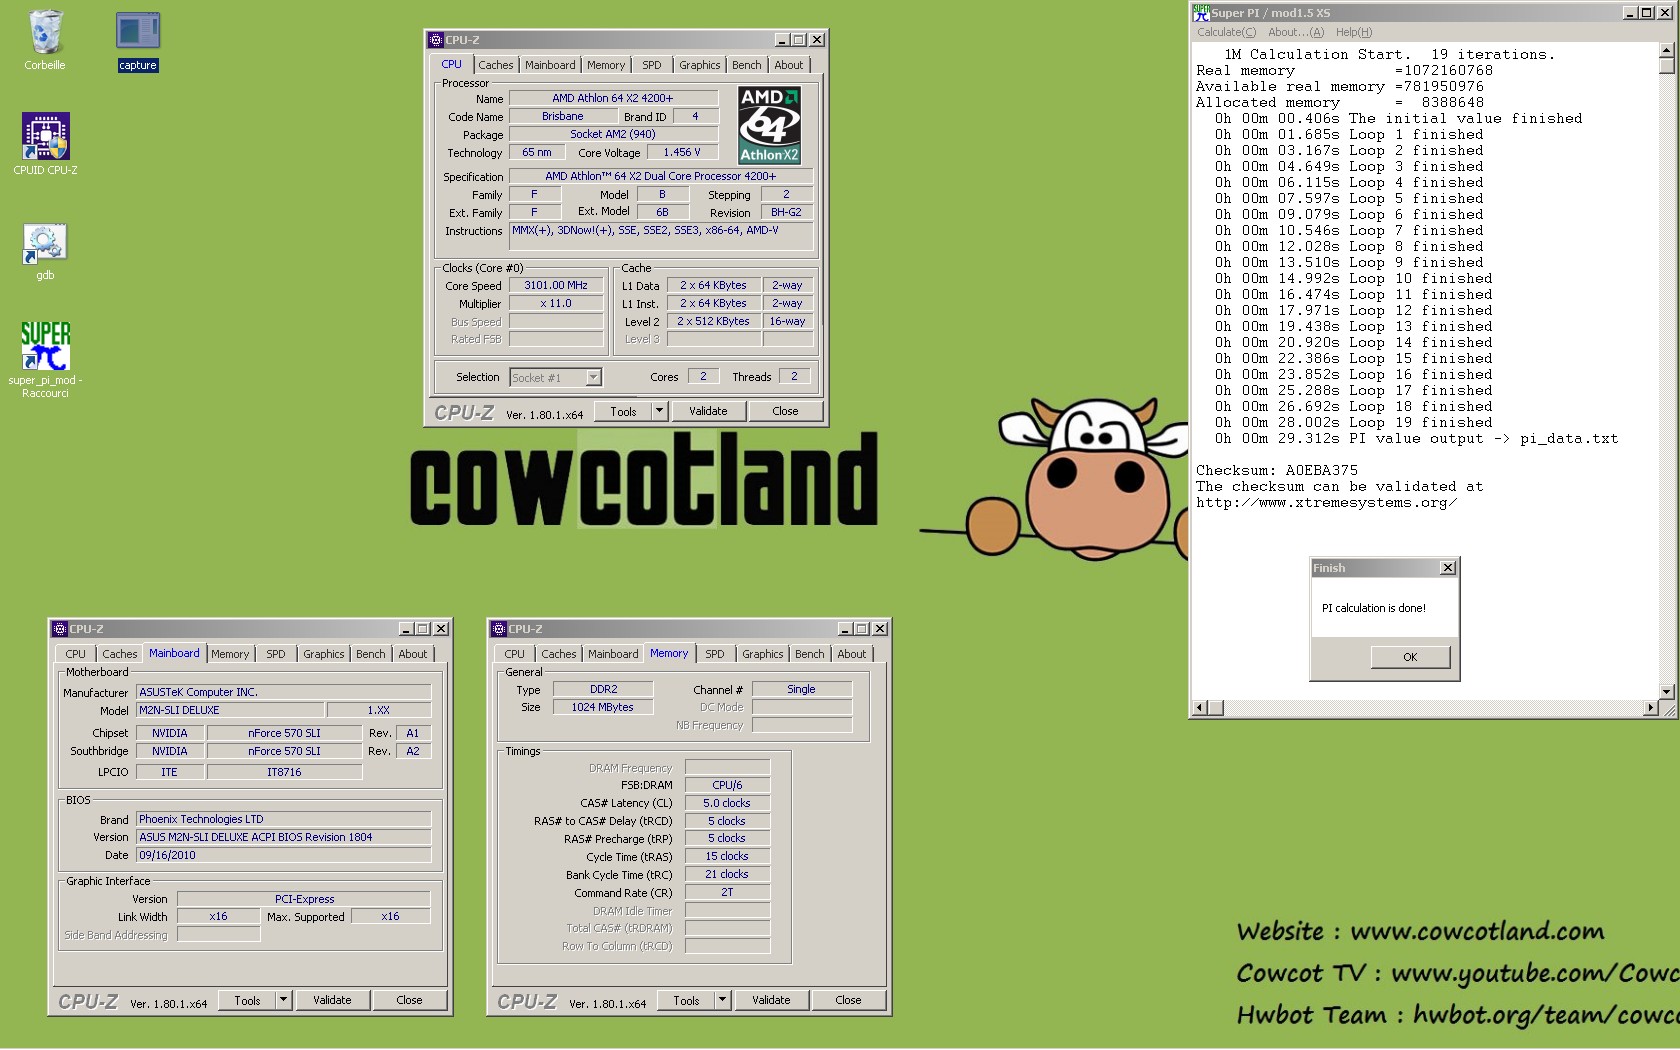Image resolution: width=1680 pixels, height=1050 pixels.
Task: Click the Command Rate 2T field
Action: point(727,892)
